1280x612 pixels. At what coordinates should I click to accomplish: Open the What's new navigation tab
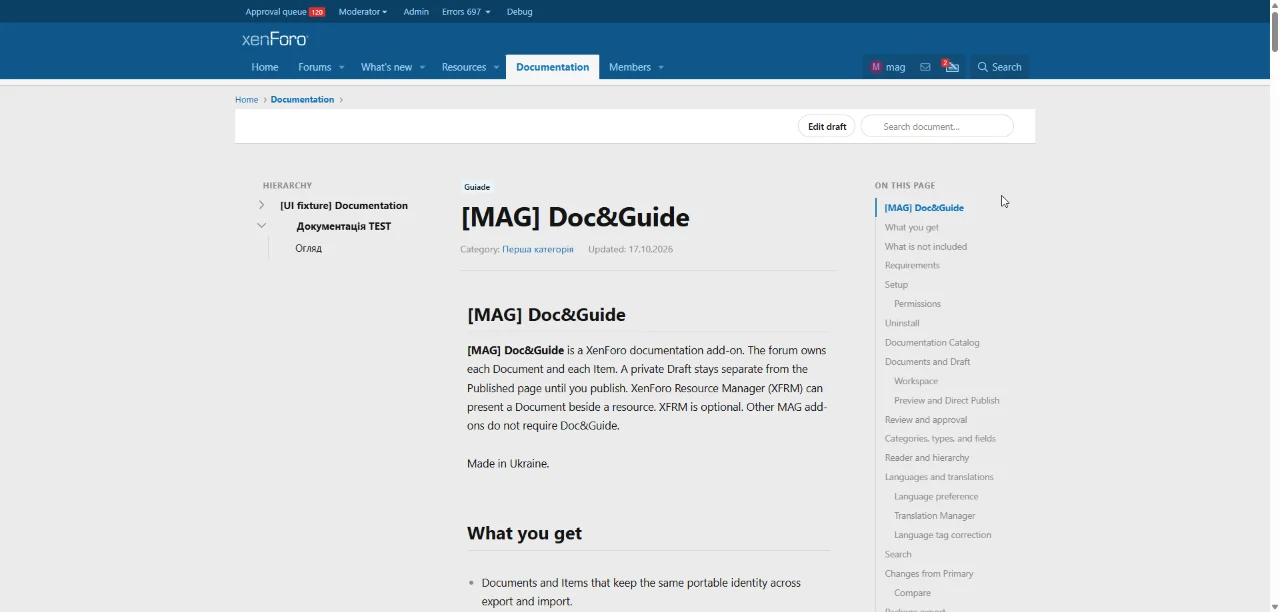pos(386,67)
